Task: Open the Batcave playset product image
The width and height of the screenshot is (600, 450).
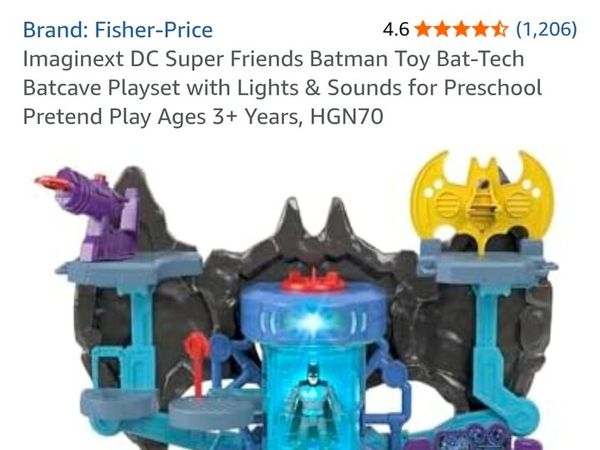Action: pos(297,300)
